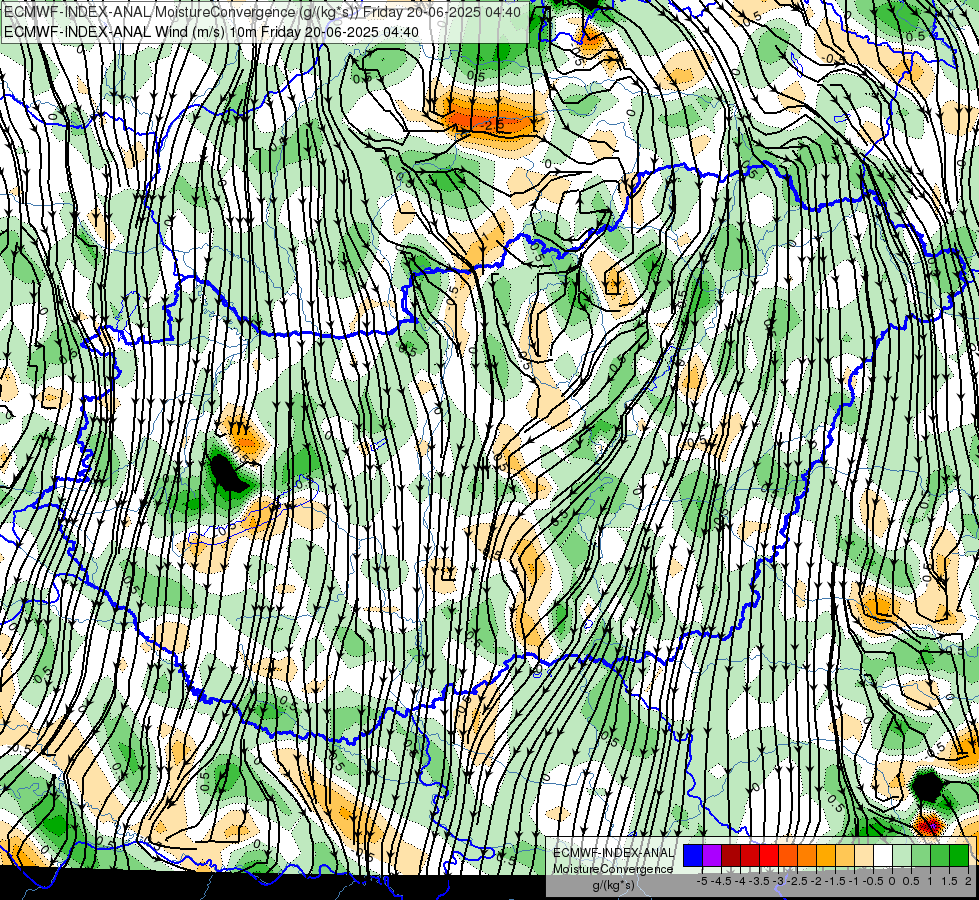Click the black convergence blob near bottom-right corner

[x=927, y=787]
